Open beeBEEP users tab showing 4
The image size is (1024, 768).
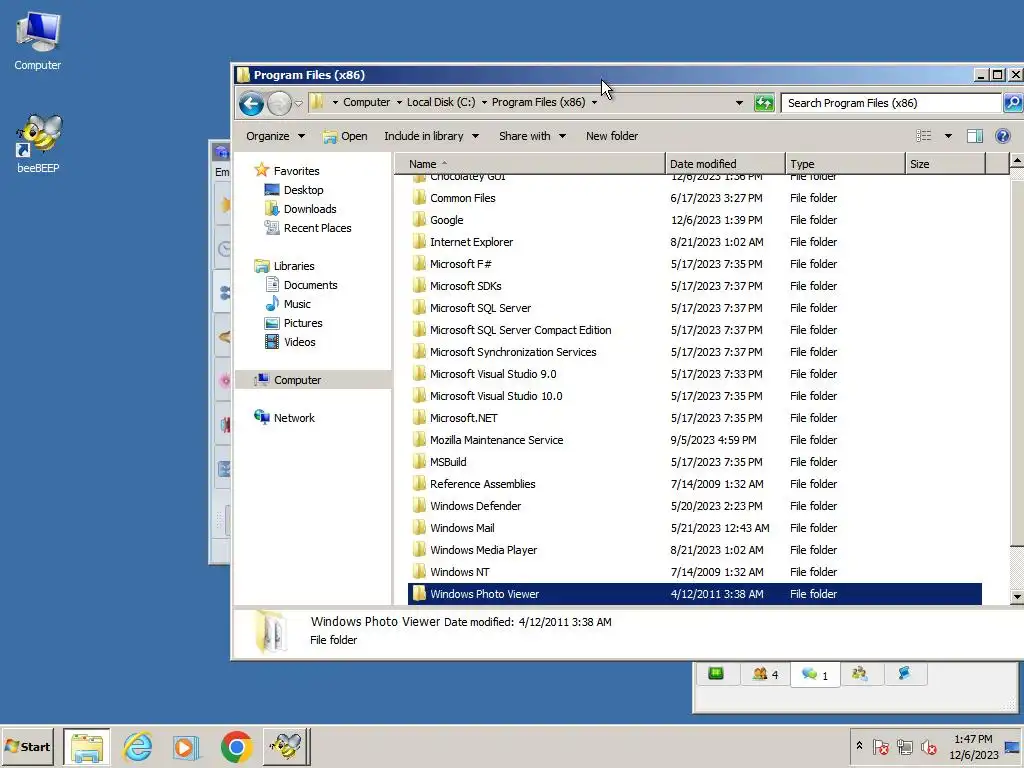tap(765, 674)
